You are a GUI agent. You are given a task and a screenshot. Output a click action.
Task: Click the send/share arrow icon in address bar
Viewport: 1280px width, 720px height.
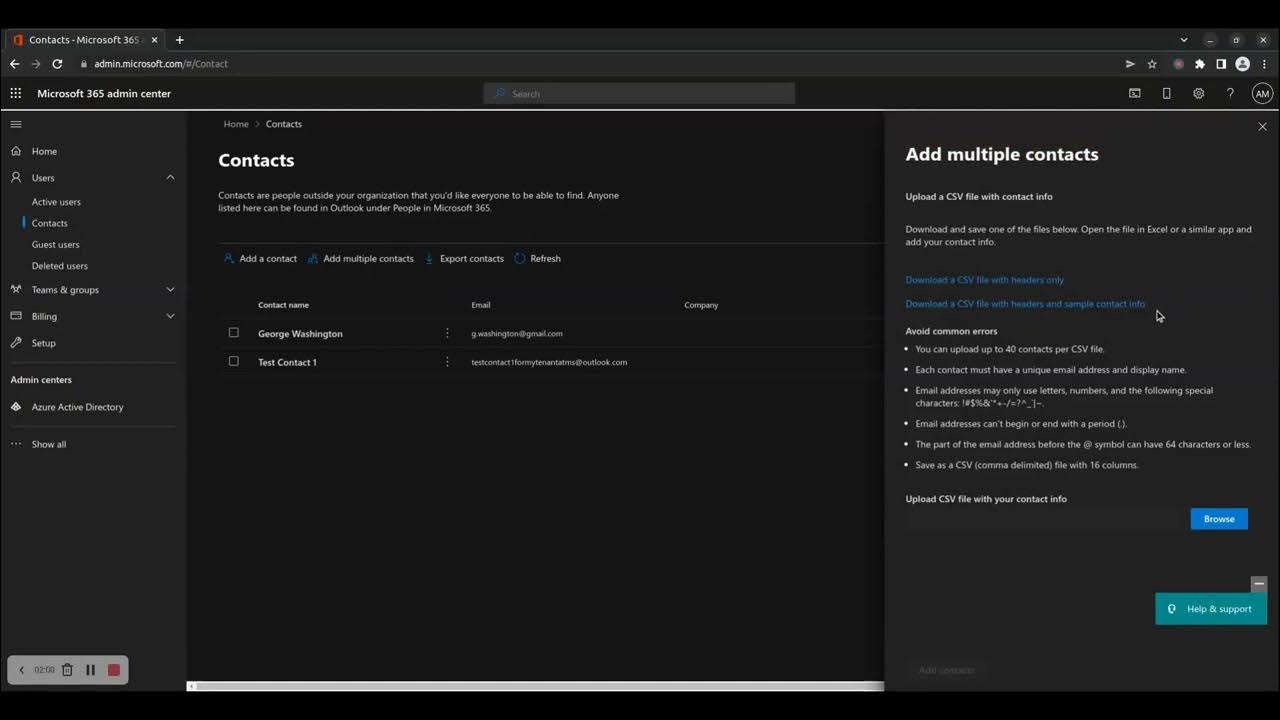[1130, 63]
